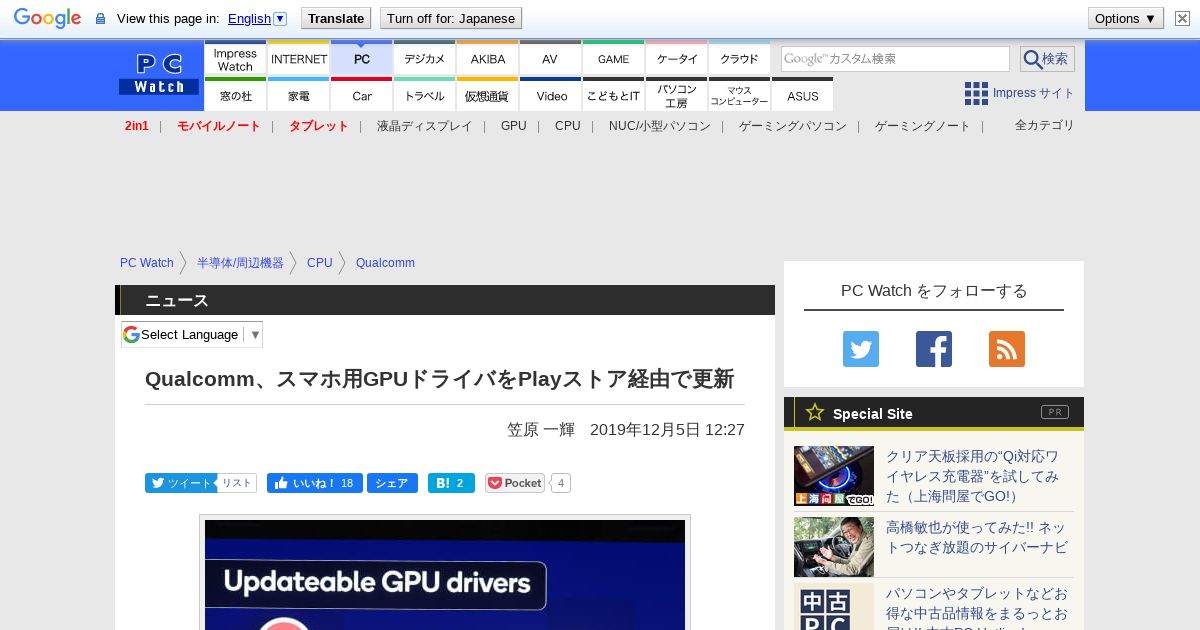Open the ケータイ tab
1200x630 pixels.
tap(677, 58)
